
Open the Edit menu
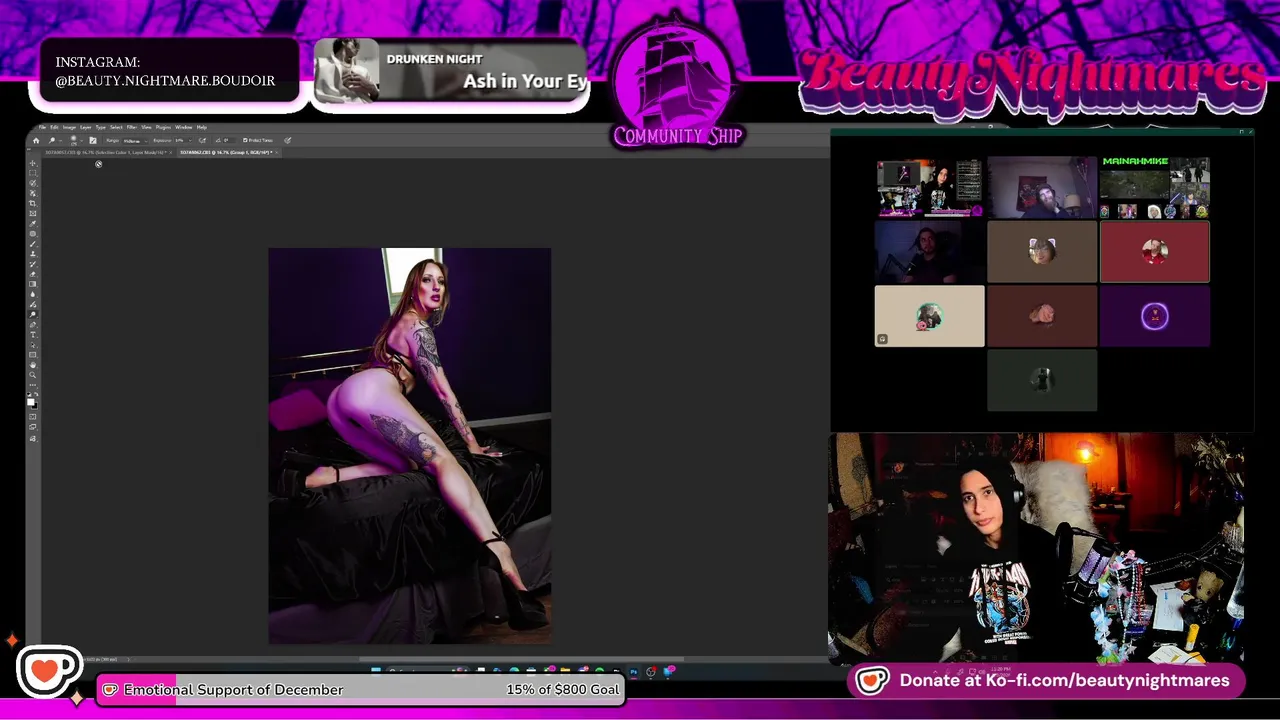(x=54, y=127)
